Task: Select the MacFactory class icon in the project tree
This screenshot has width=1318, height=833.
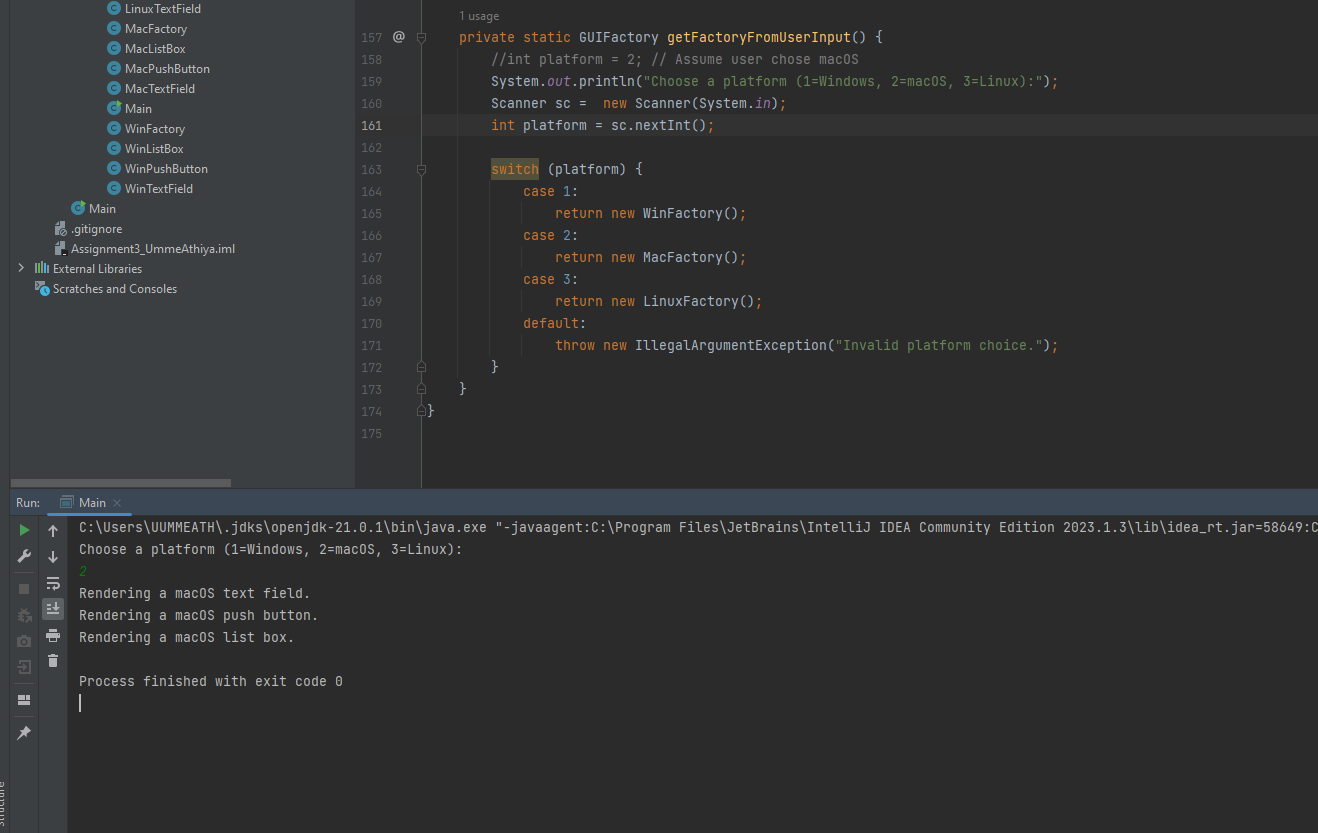Action: coord(113,28)
